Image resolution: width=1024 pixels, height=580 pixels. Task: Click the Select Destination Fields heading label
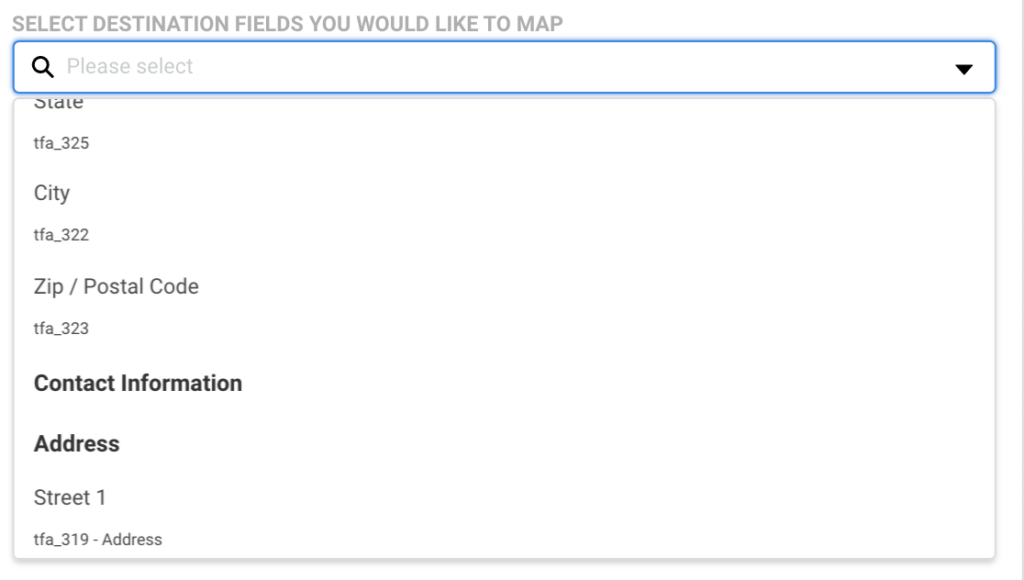[287, 24]
